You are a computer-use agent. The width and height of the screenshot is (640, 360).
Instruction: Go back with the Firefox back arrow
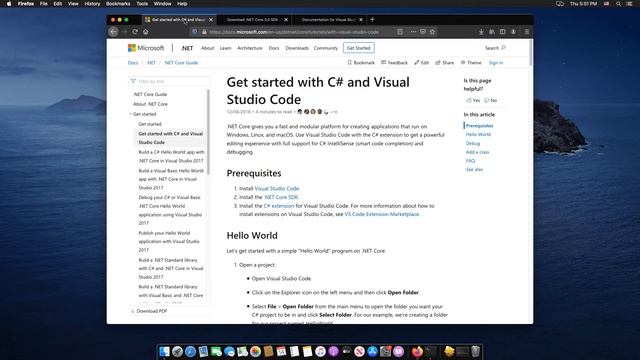coord(113,32)
